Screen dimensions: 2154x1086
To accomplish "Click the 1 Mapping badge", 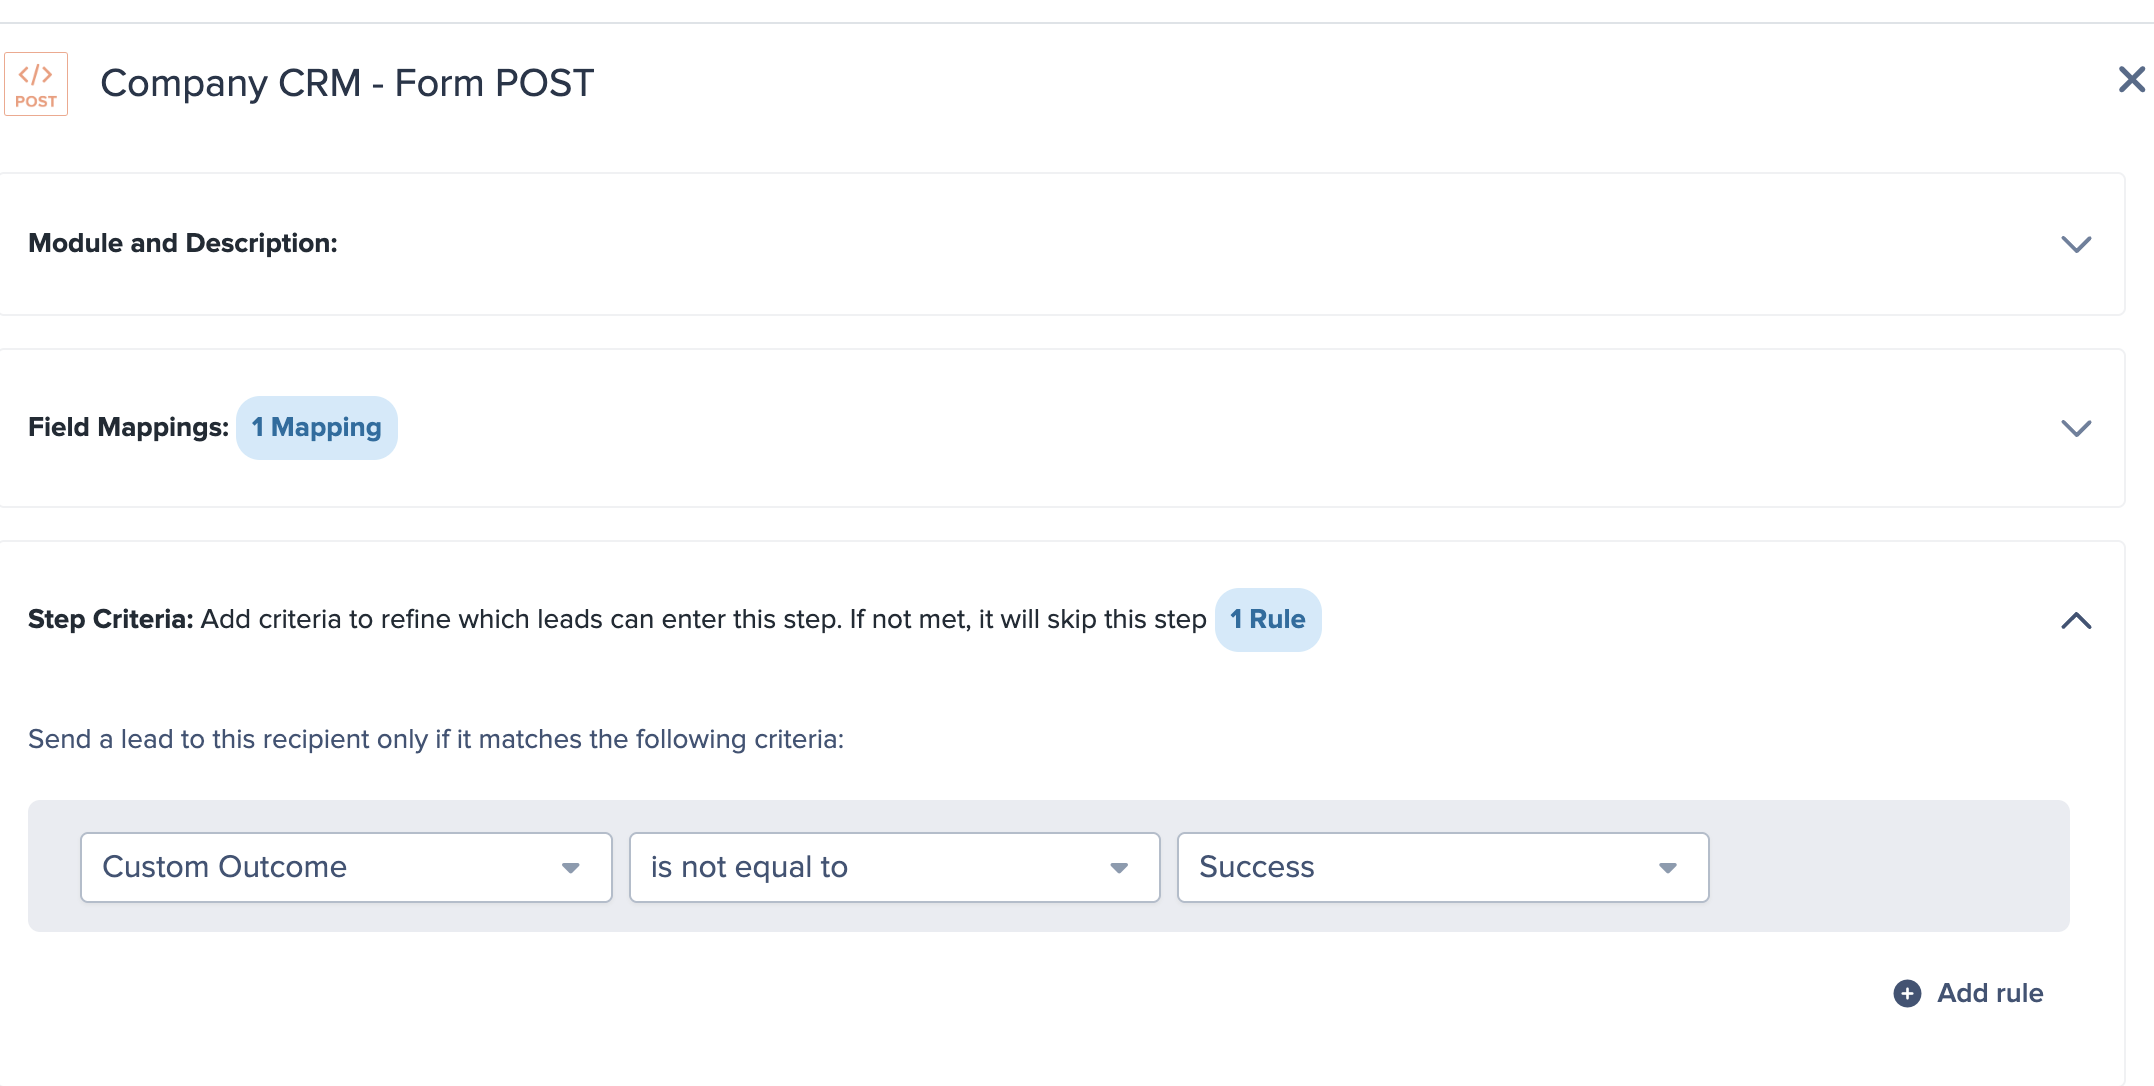I will pyautogui.click(x=316, y=428).
